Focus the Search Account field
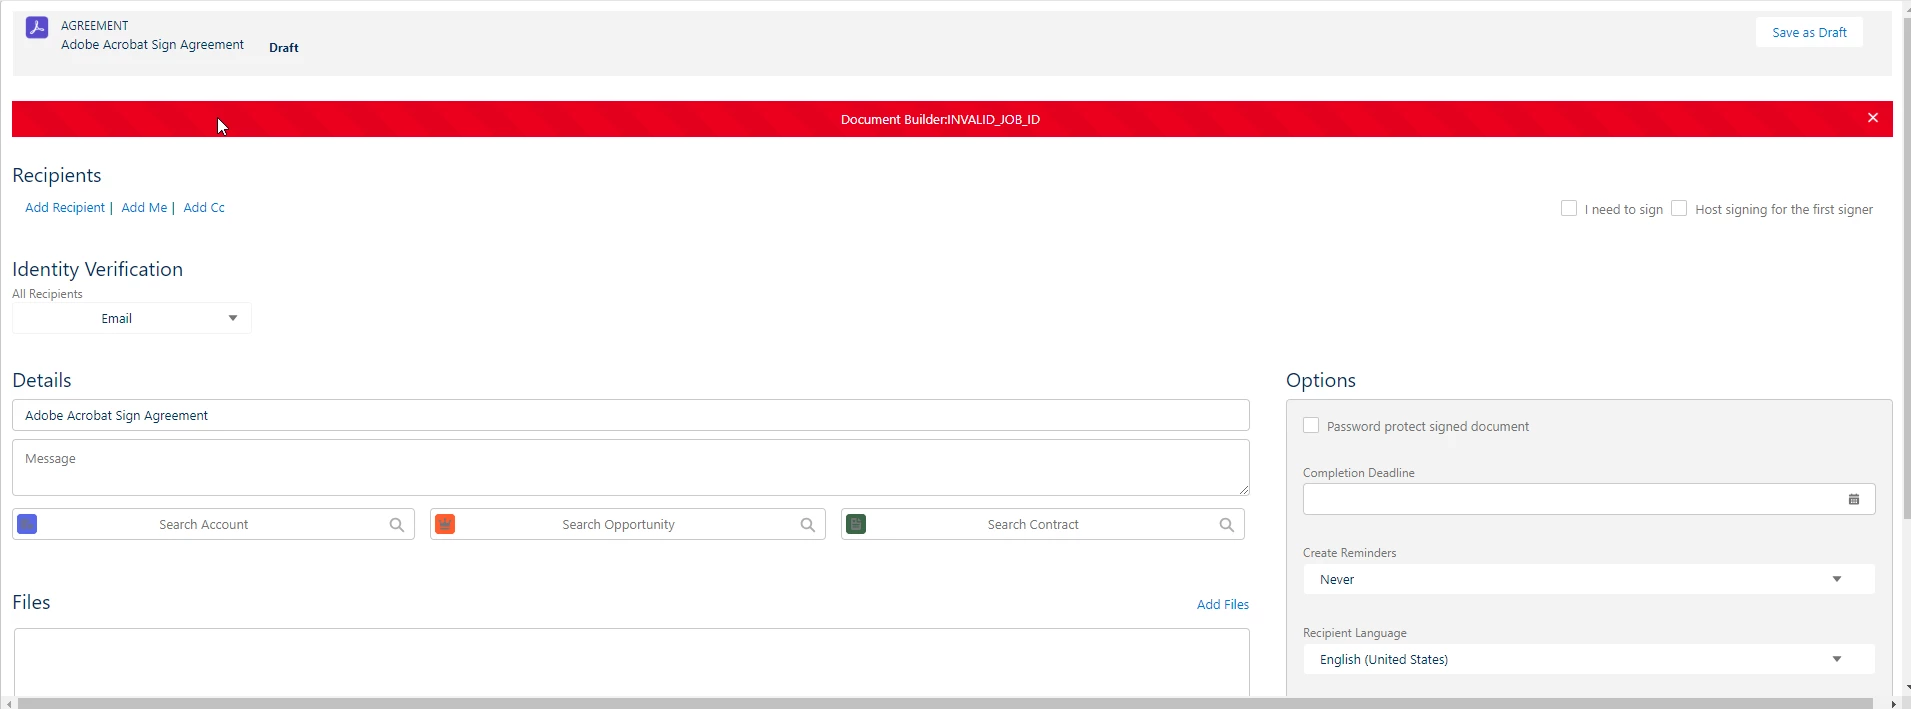 click(x=213, y=524)
